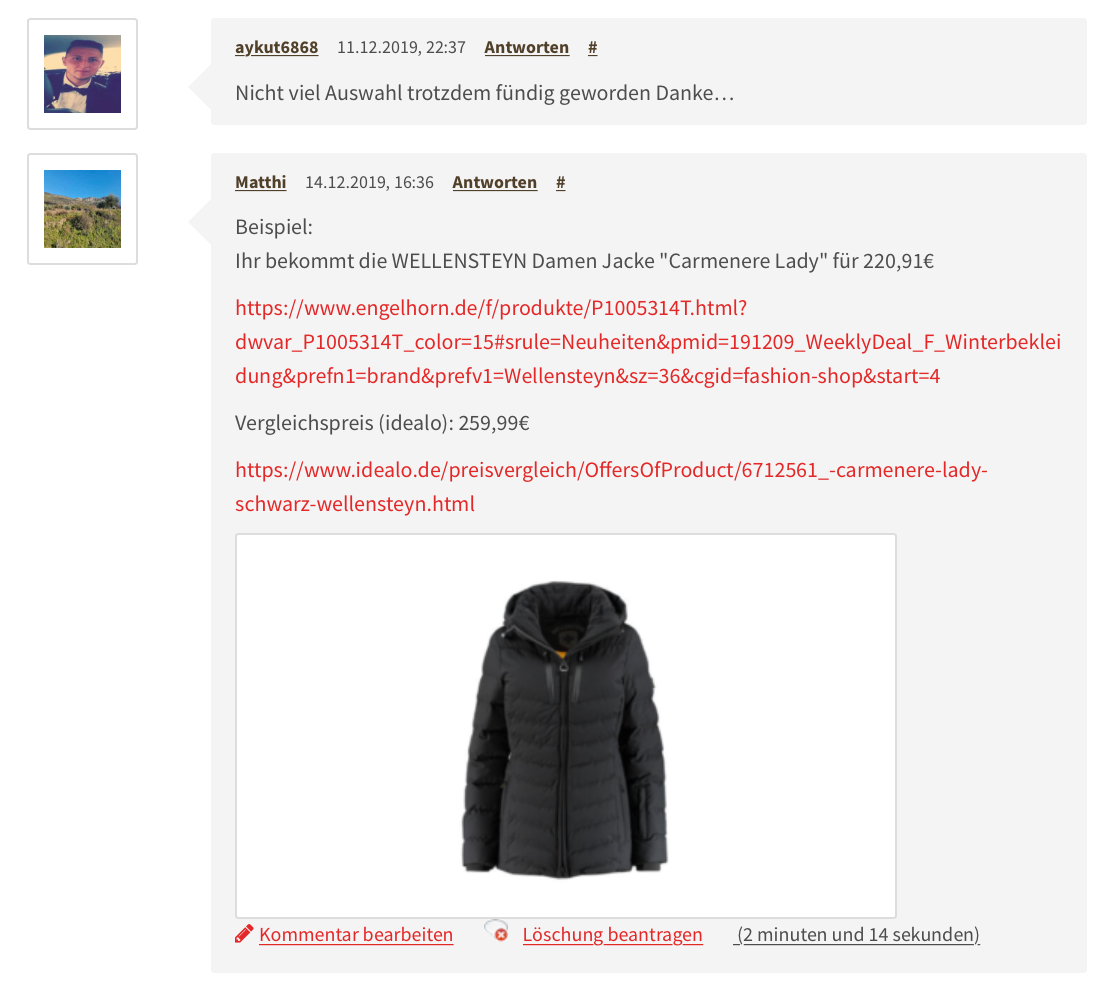This screenshot has height=1006, width=1102.
Task: Click the pencil edit comment icon
Action: 244,934
